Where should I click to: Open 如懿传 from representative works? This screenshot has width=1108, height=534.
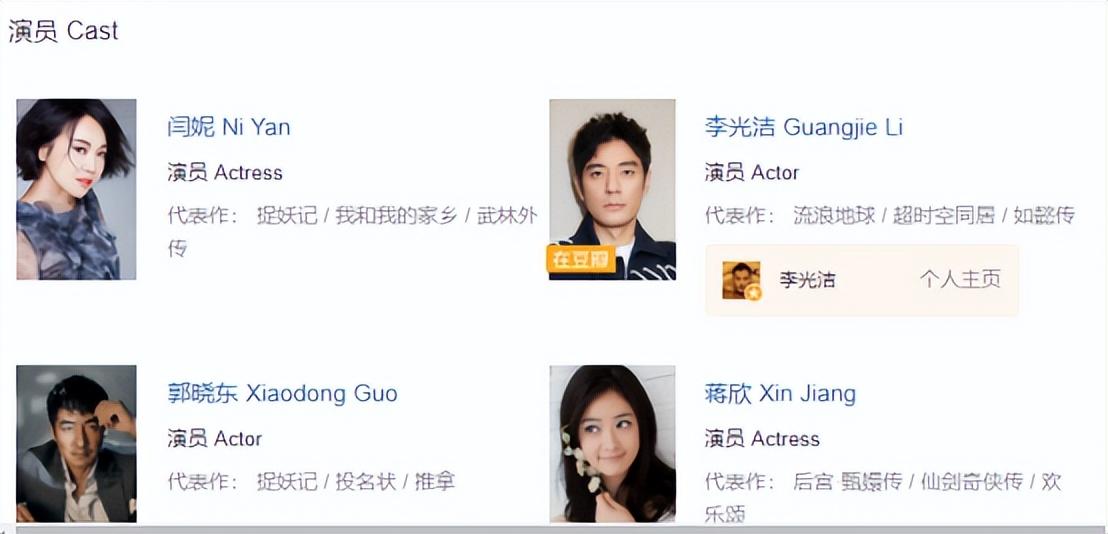click(x=1044, y=215)
